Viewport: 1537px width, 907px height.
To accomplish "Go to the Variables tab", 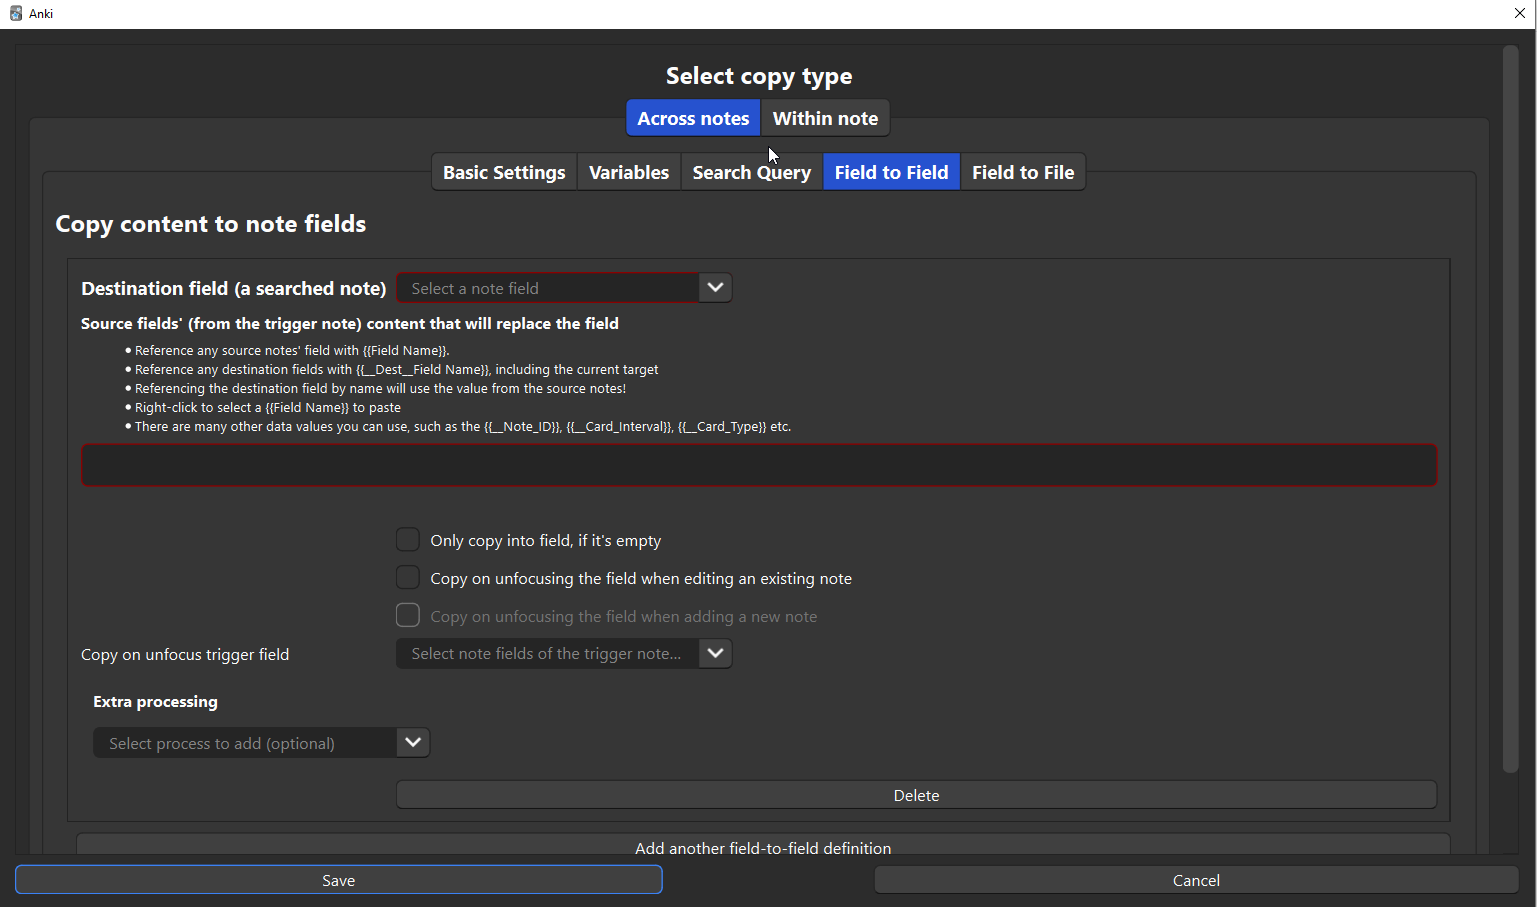I will pyautogui.click(x=629, y=172).
